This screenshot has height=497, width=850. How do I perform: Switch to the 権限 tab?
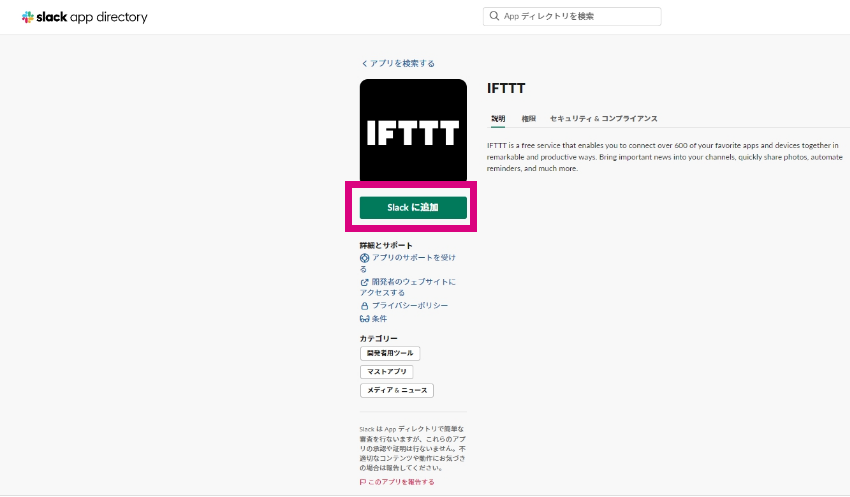(x=529, y=119)
